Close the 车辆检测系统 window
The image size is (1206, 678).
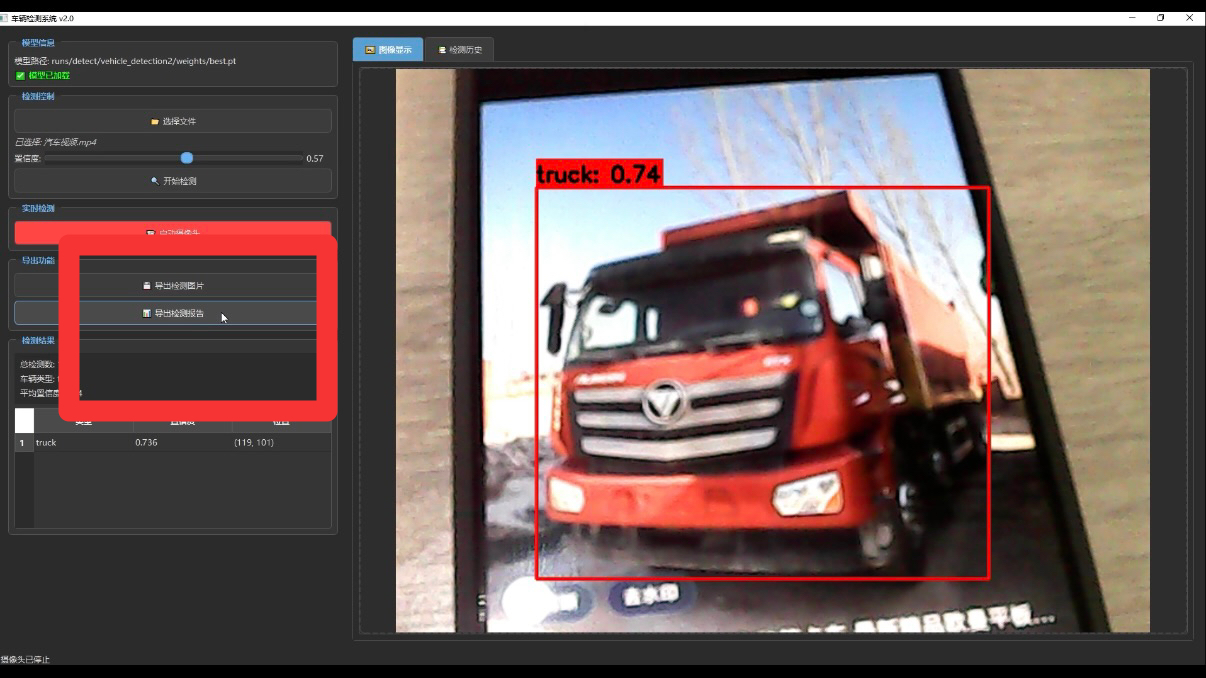click(1190, 18)
